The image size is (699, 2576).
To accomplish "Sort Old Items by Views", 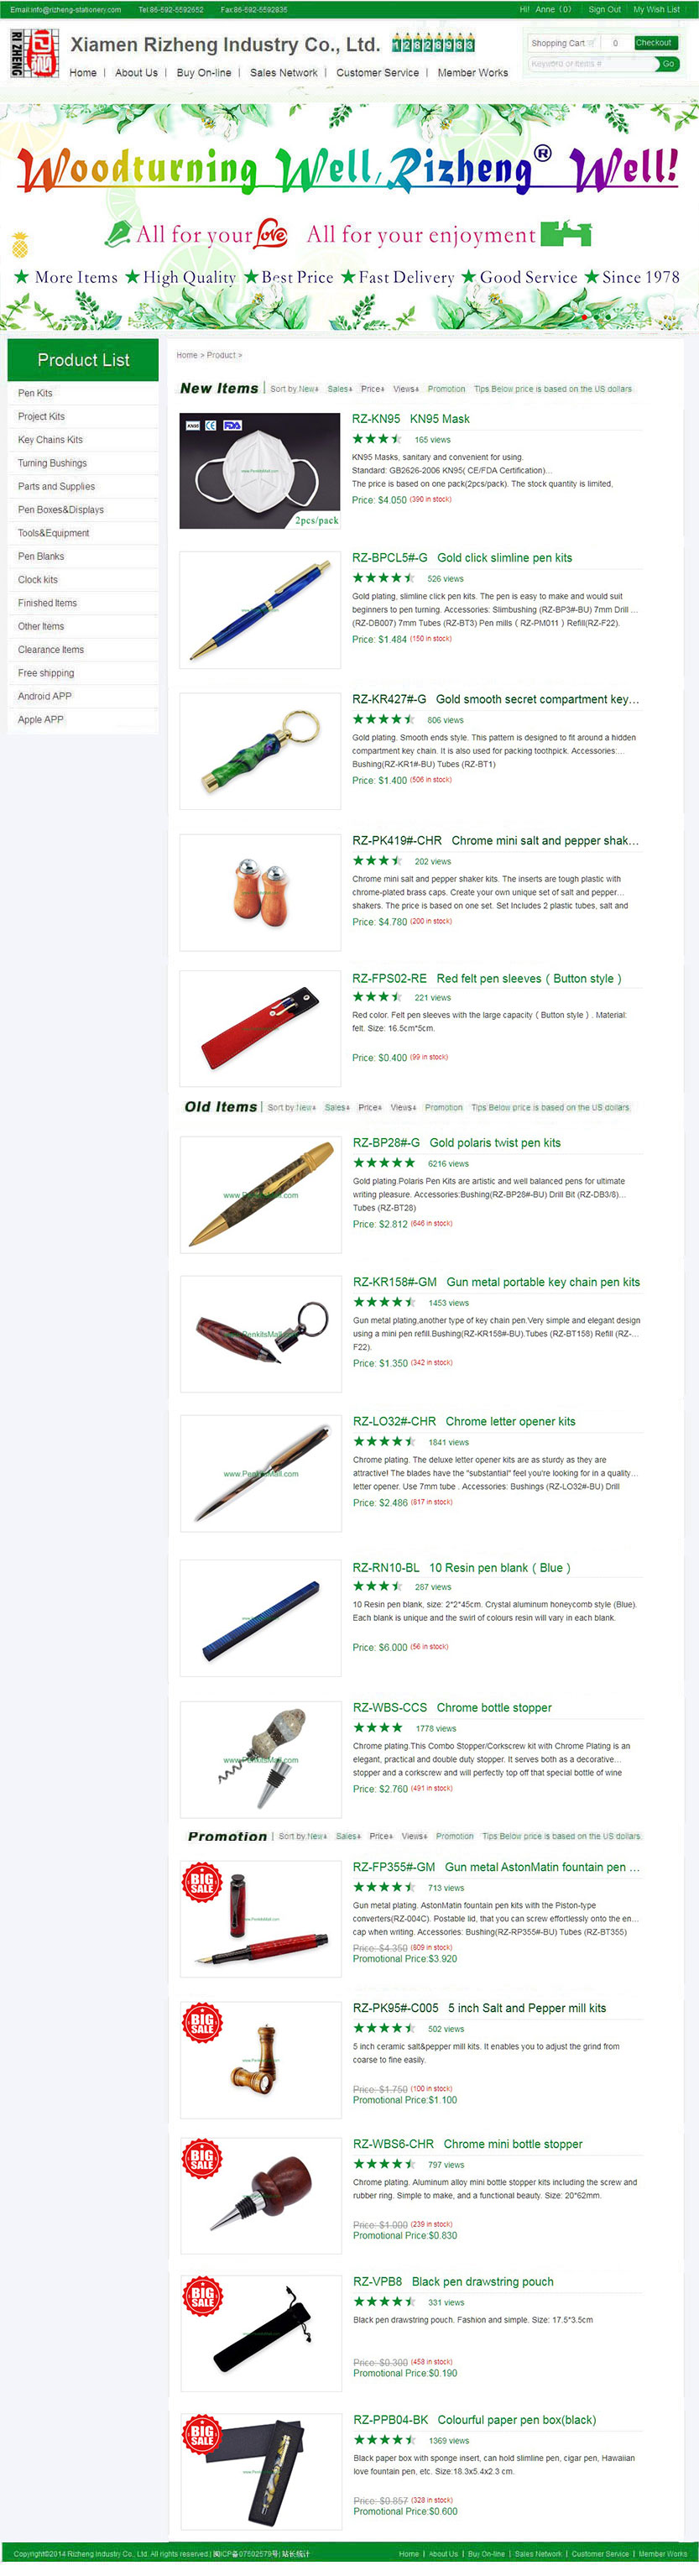I will point(403,1107).
